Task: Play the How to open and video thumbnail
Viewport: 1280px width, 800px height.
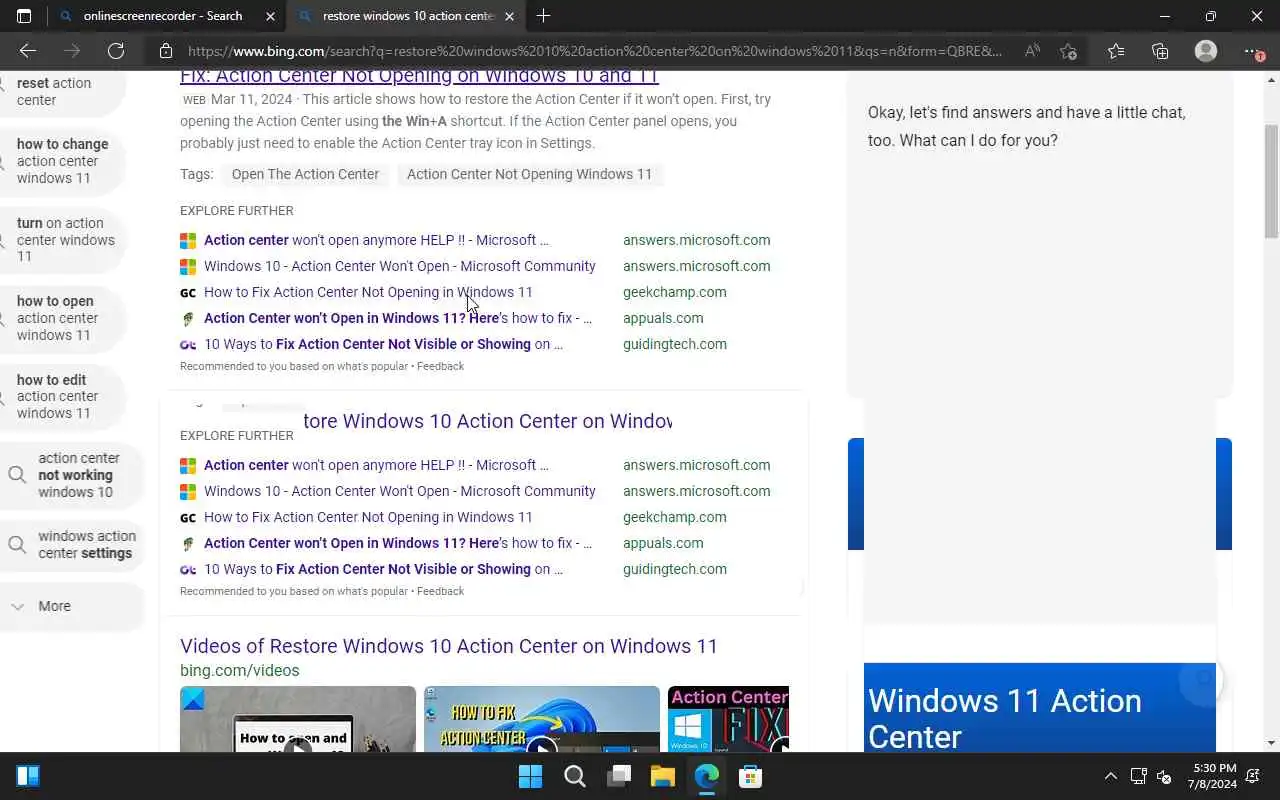Action: pyautogui.click(x=298, y=719)
